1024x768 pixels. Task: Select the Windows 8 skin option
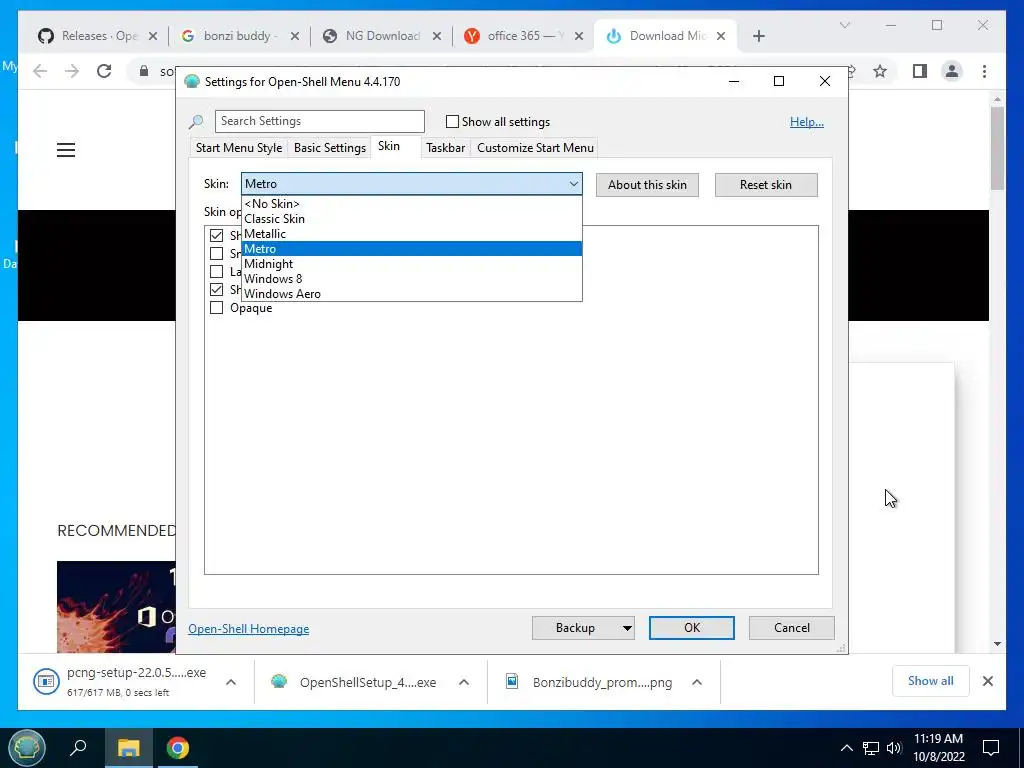pyautogui.click(x=411, y=279)
